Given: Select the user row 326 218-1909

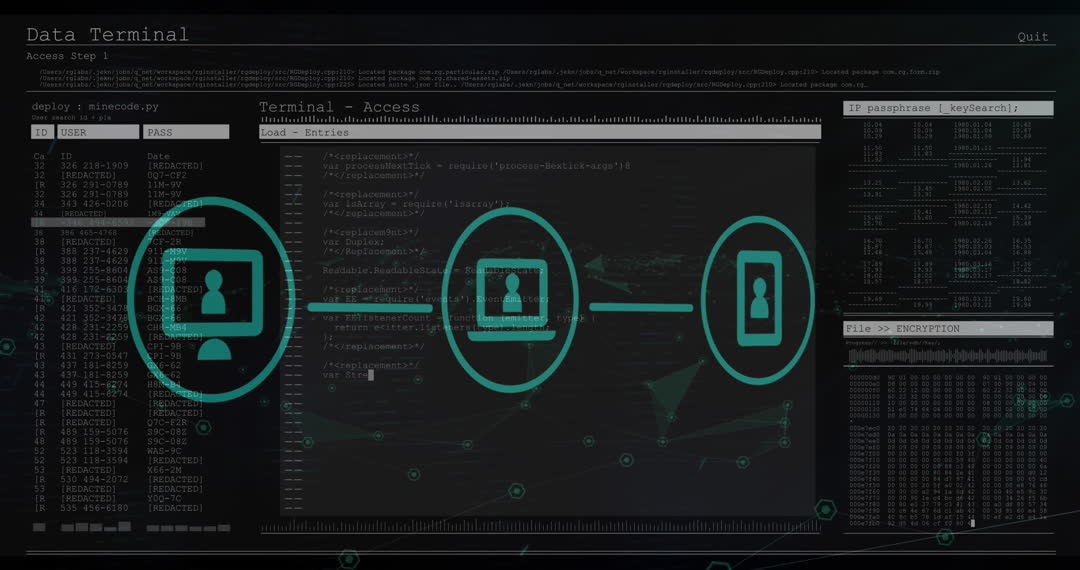Looking at the screenshot, I should [95, 166].
